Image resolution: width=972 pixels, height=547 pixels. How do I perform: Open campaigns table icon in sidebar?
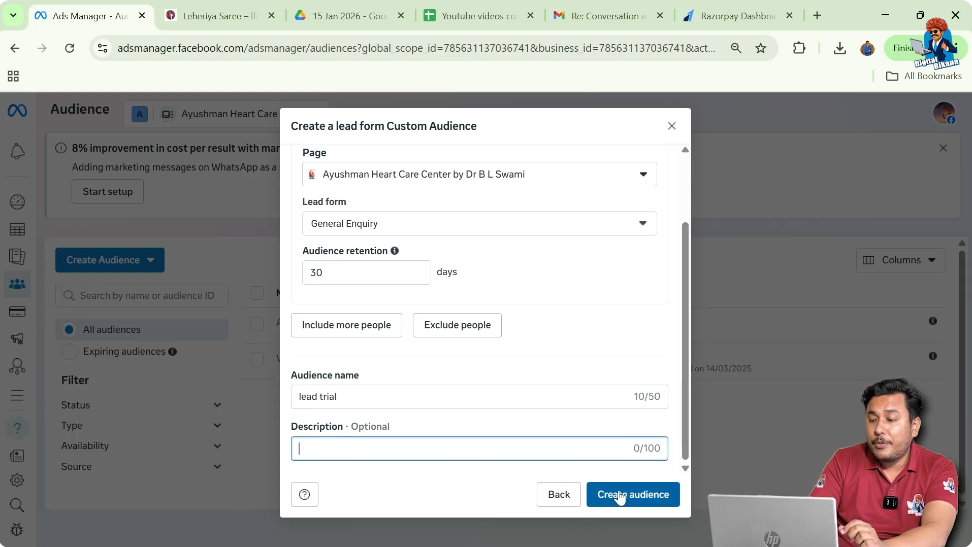(x=17, y=229)
